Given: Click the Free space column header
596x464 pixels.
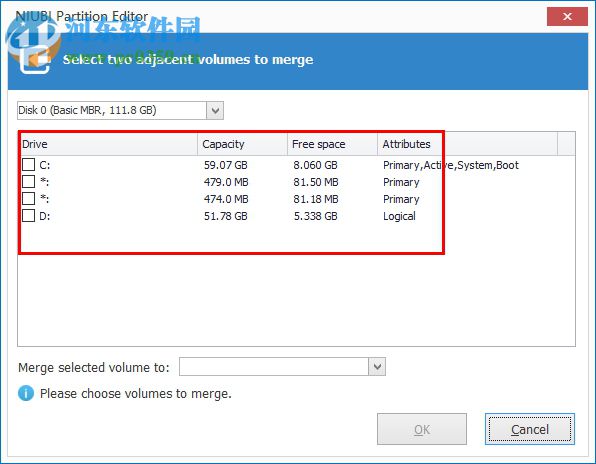Looking at the screenshot, I should tap(332, 144).
